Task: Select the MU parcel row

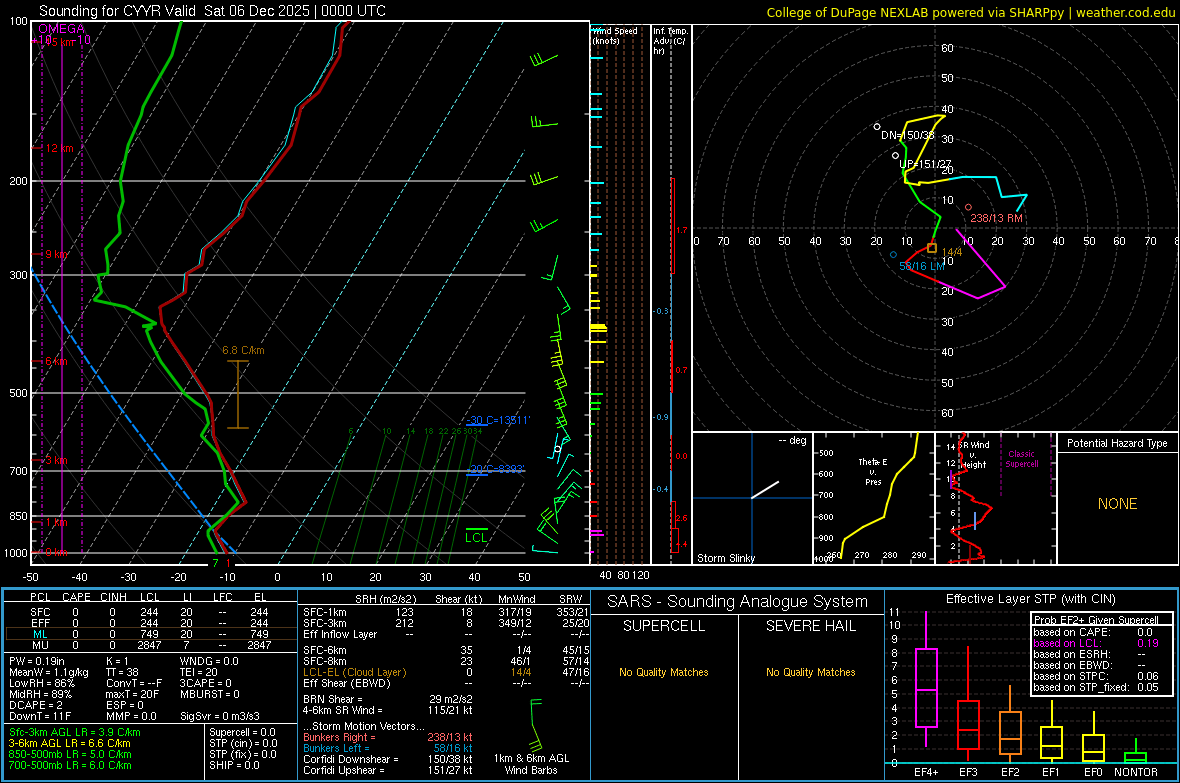Action: [150, 645]
